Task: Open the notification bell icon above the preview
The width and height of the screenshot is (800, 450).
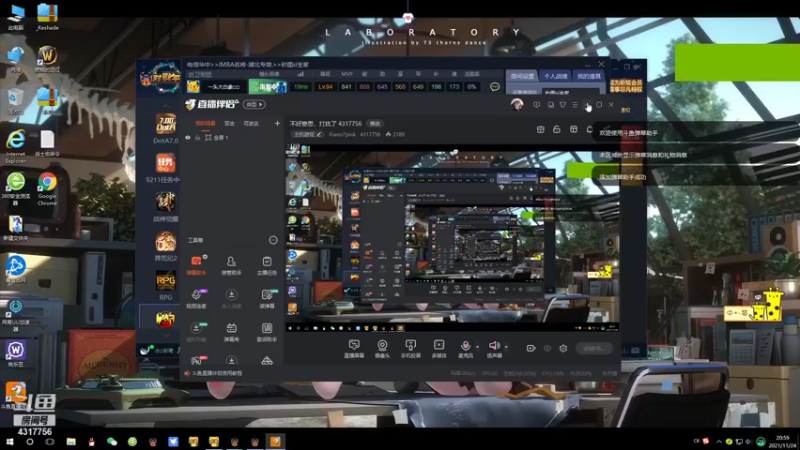Action: tap(590, 130)
